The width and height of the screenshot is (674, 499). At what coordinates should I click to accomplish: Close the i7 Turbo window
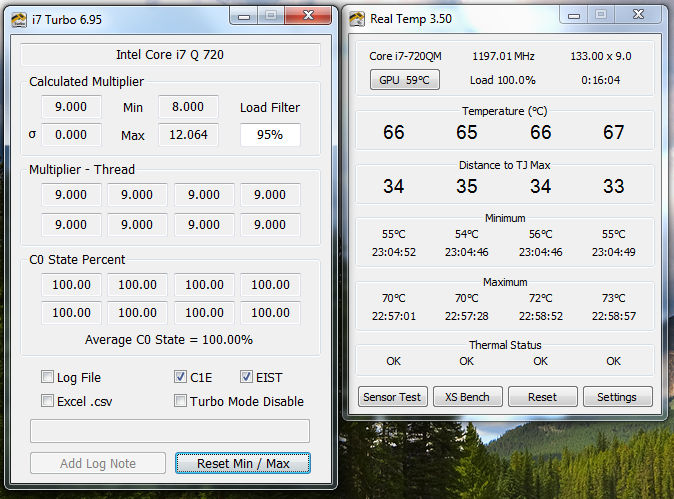click(308, 16)
